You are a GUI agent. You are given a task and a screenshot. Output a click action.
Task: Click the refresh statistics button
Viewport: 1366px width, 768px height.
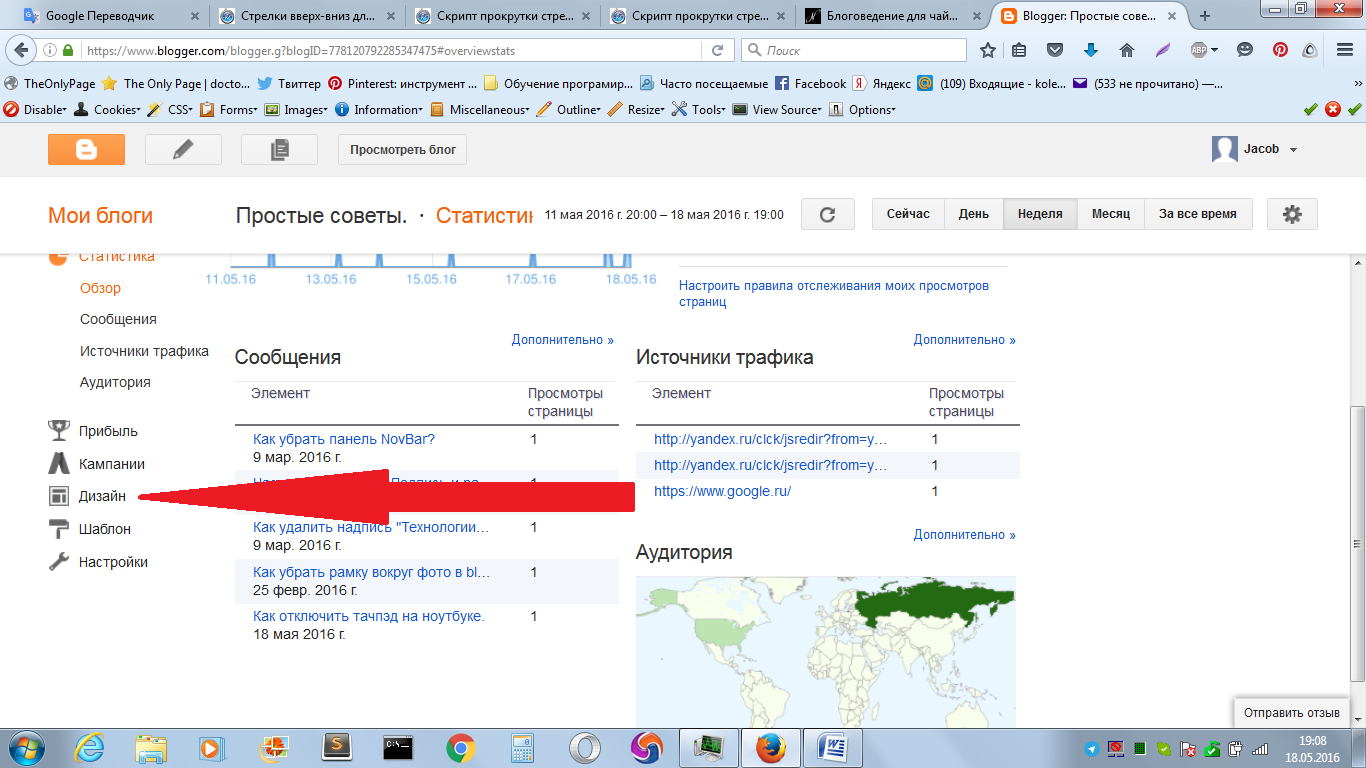(x=826, y=214)
